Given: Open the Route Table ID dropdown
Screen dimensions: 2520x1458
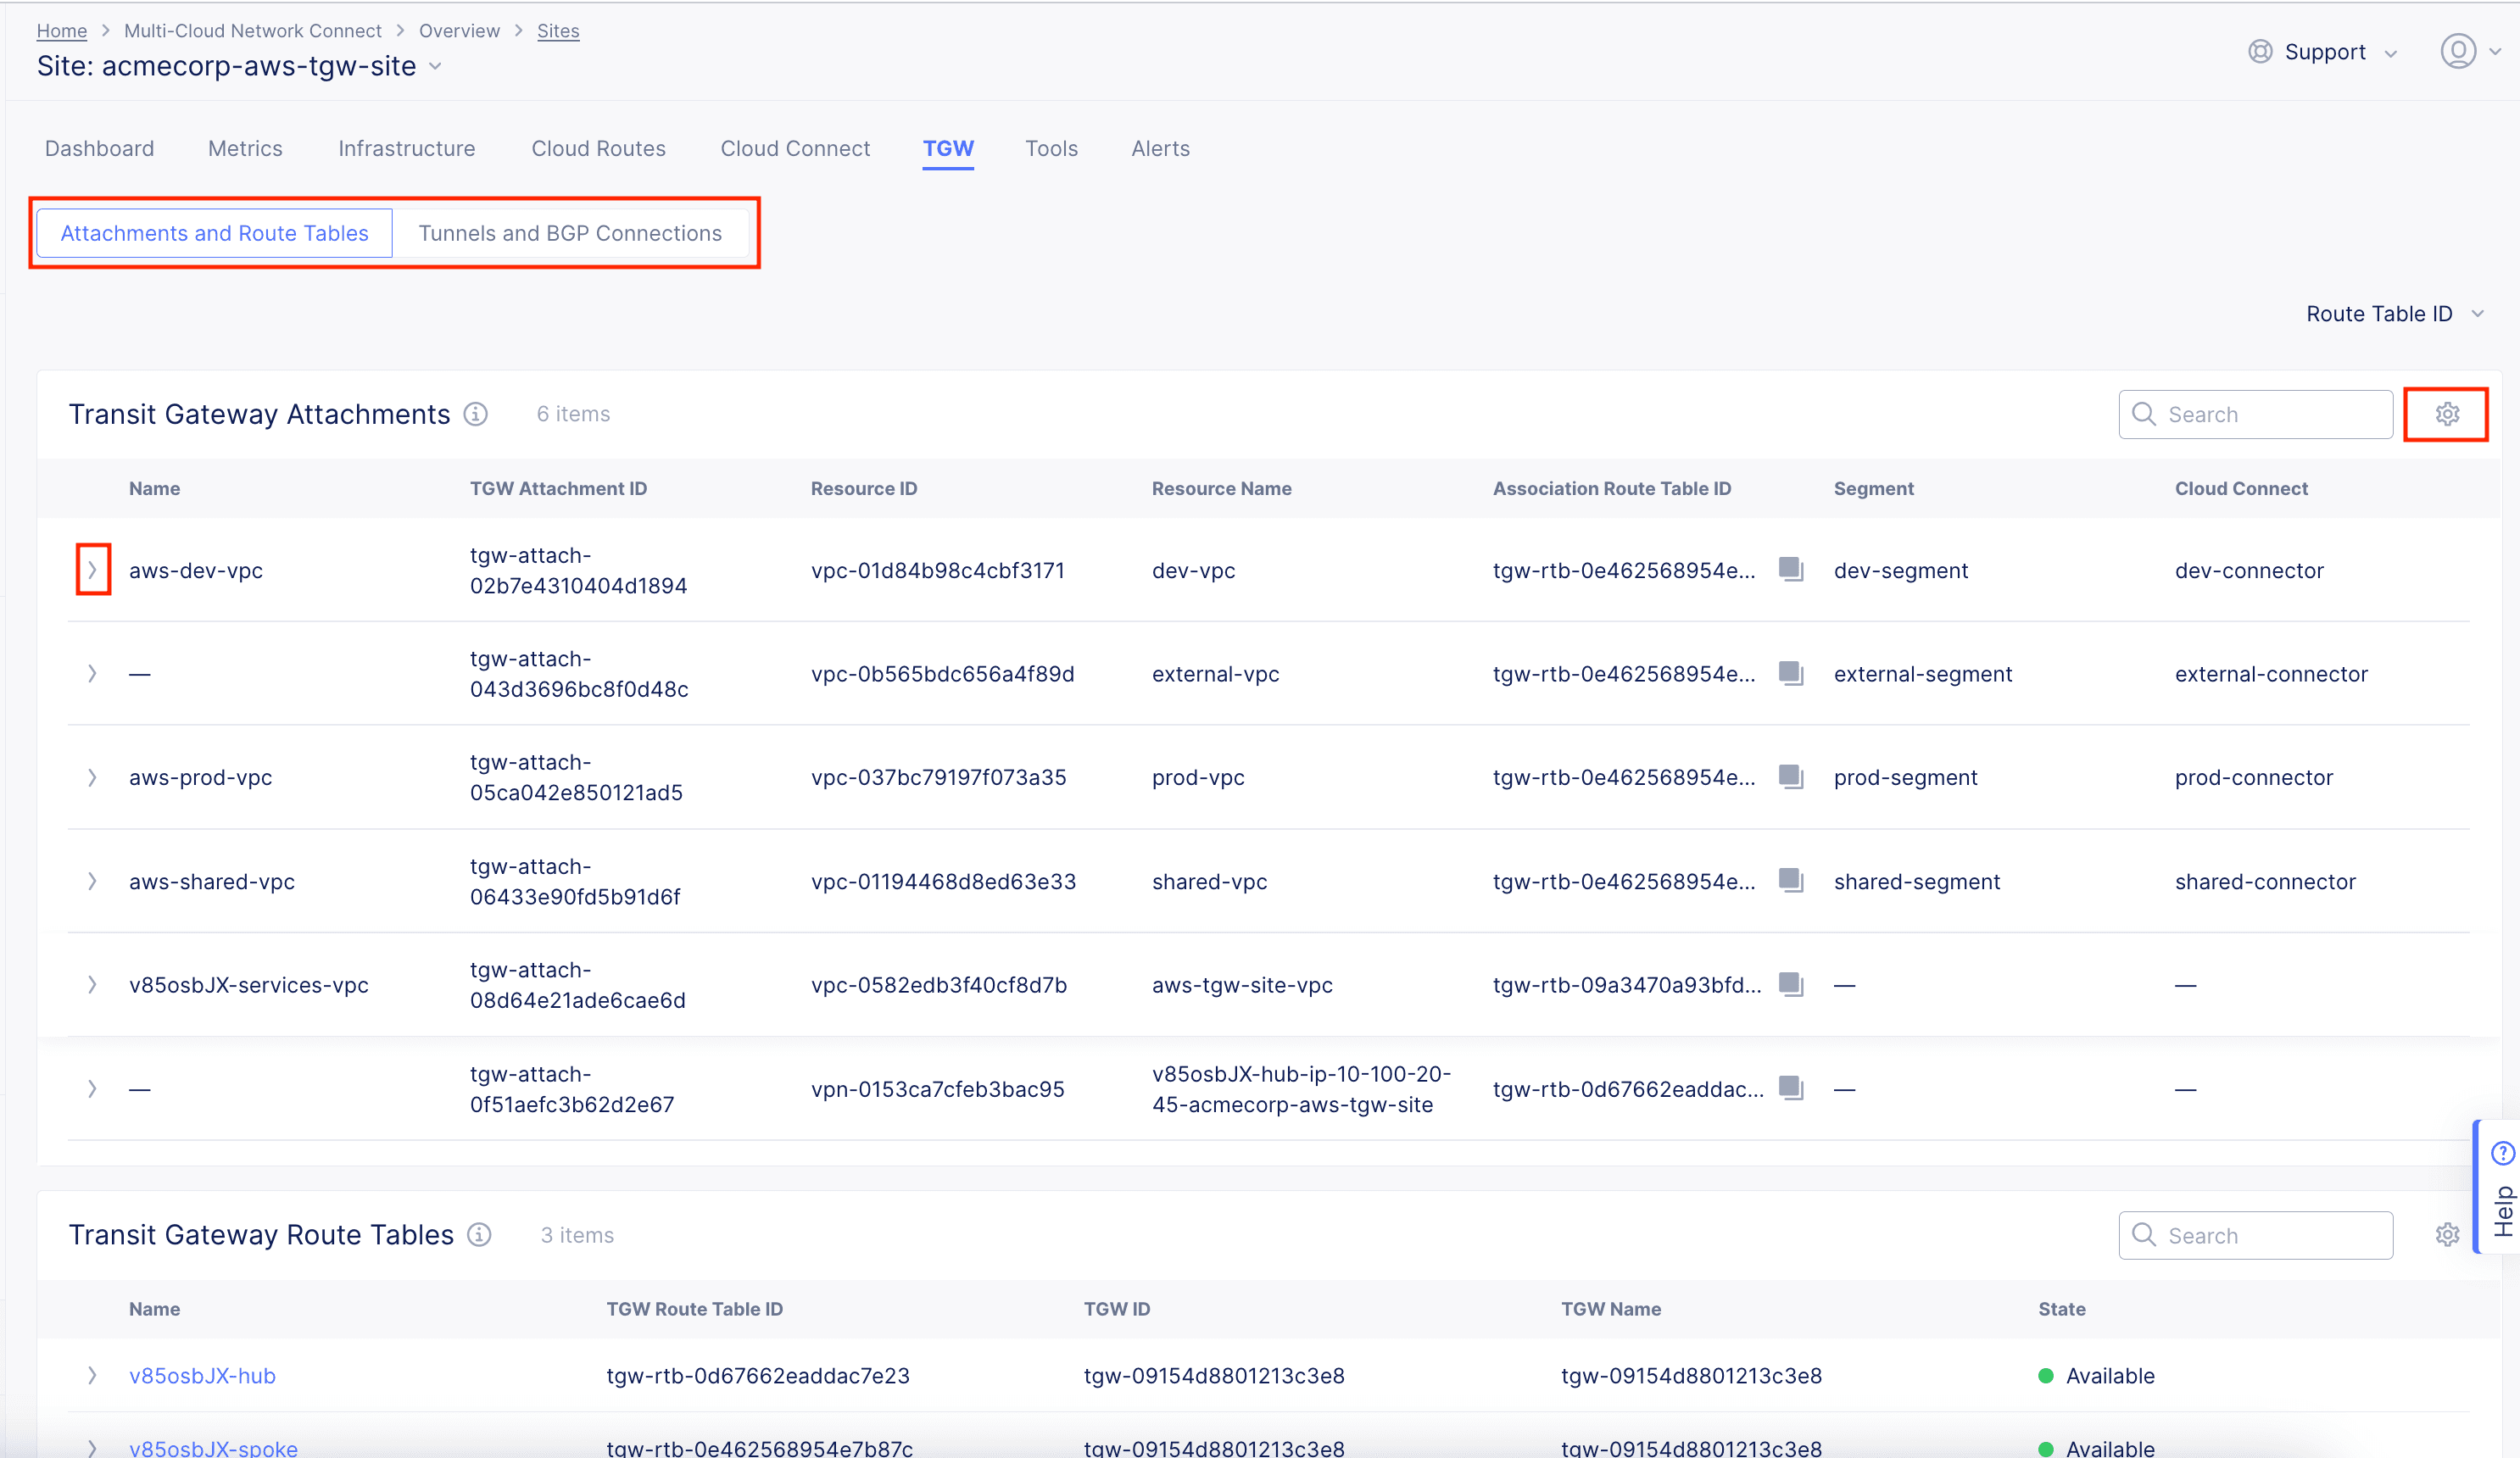Looking at the screenshot, I should (2394, 314).
